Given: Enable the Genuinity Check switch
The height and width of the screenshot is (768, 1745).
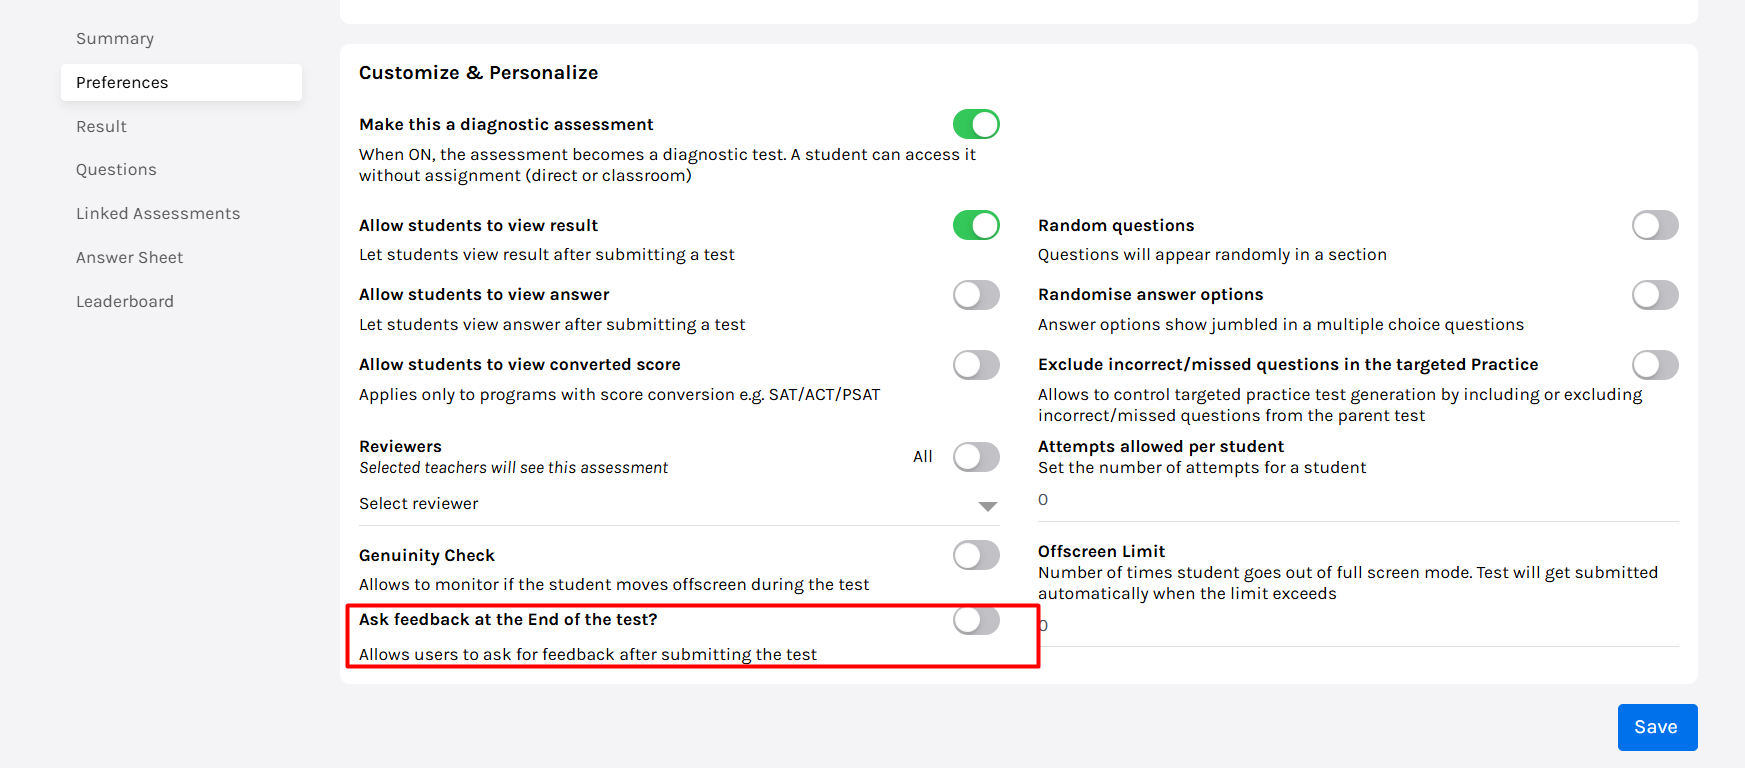Looking at the screenshot, I should (976, 555).
